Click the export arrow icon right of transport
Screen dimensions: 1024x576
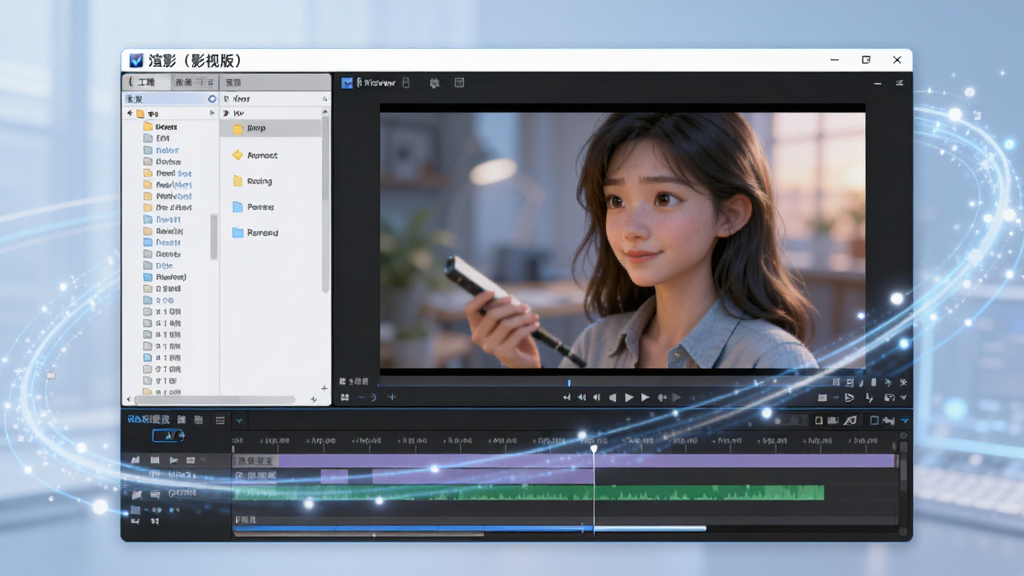(849, 397)
